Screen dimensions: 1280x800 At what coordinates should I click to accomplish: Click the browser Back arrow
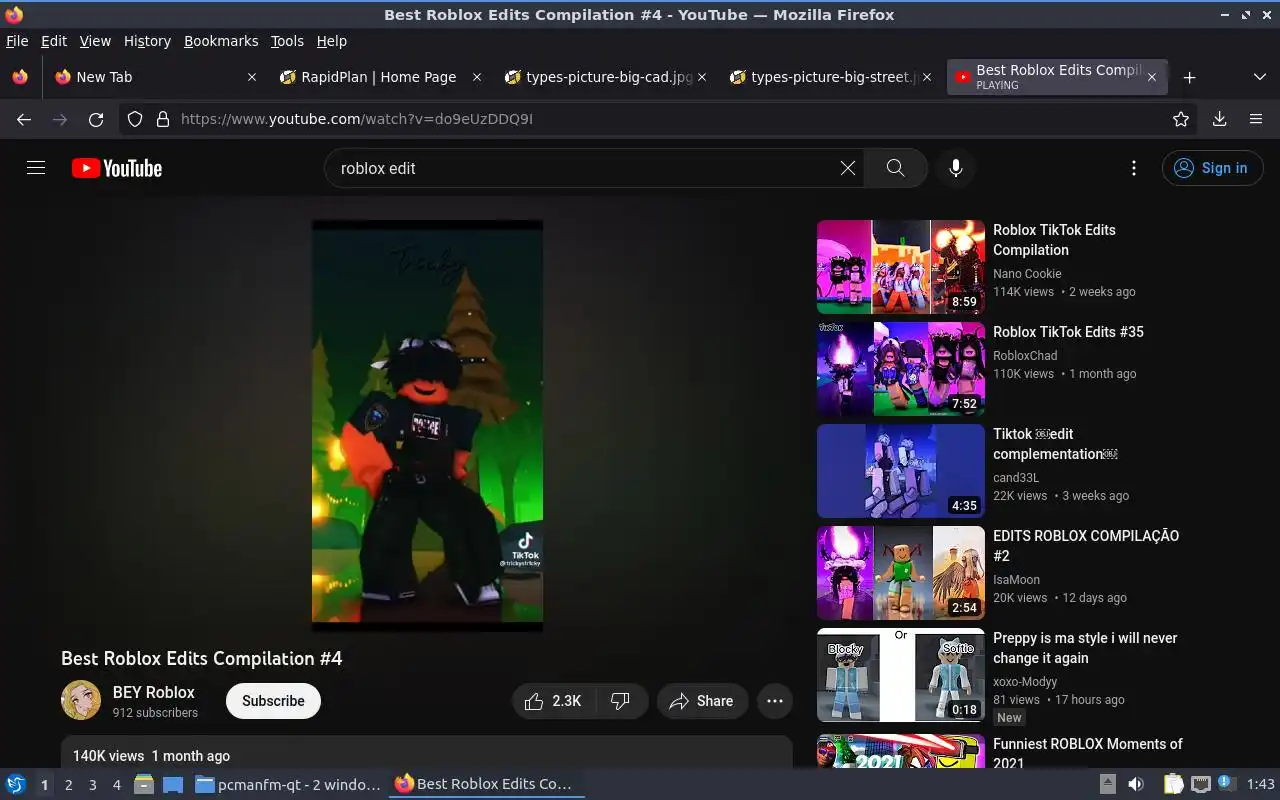coord(24,119)
